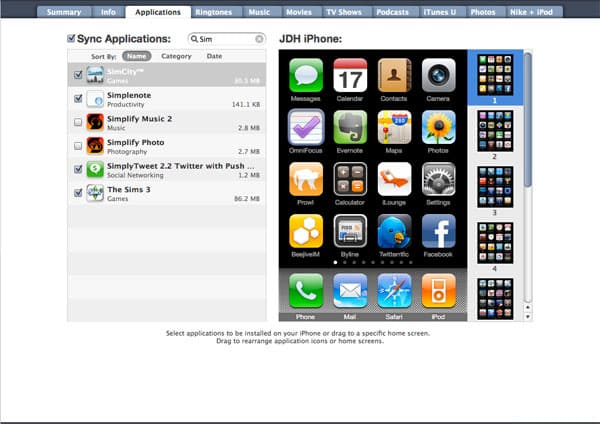Open the Messages app icon

point(306,75)
